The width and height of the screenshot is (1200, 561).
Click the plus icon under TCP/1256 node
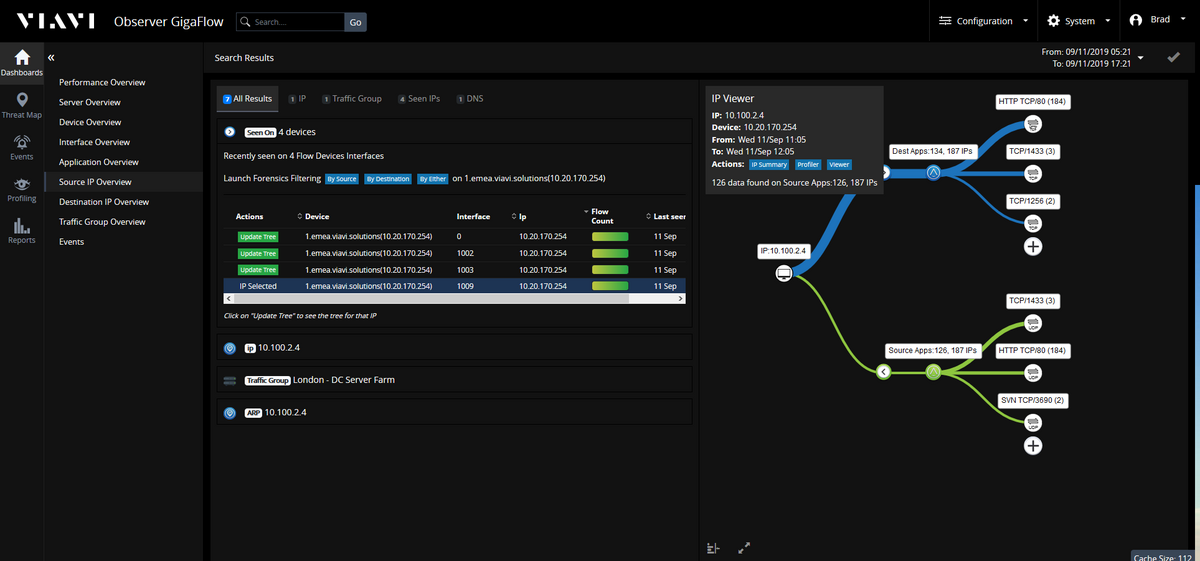[1033, 246]
